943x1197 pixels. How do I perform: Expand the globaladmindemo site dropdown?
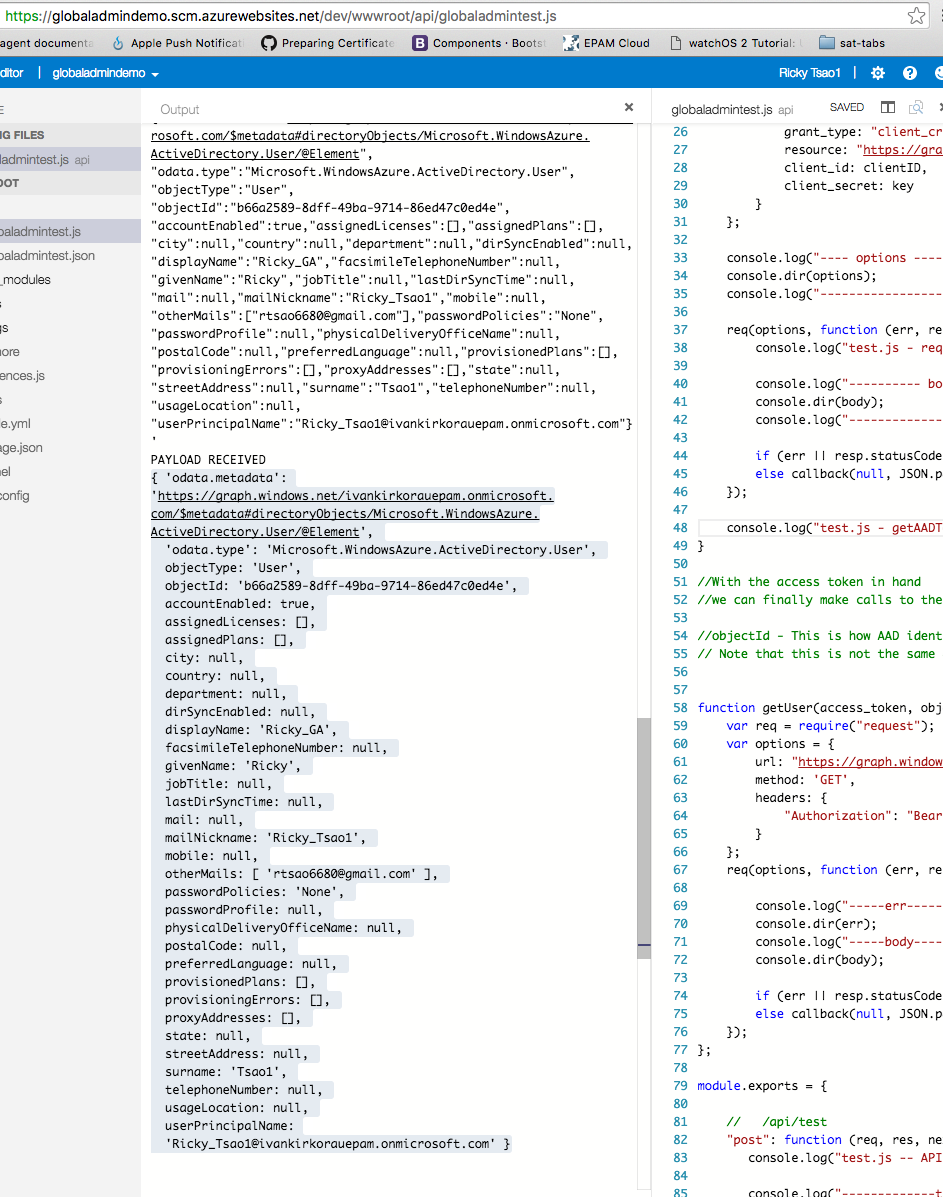[x=105, y=73]
